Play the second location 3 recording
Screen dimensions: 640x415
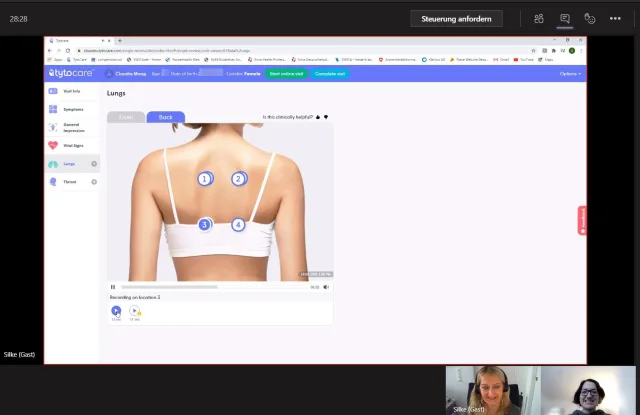(x=134, y=311)
